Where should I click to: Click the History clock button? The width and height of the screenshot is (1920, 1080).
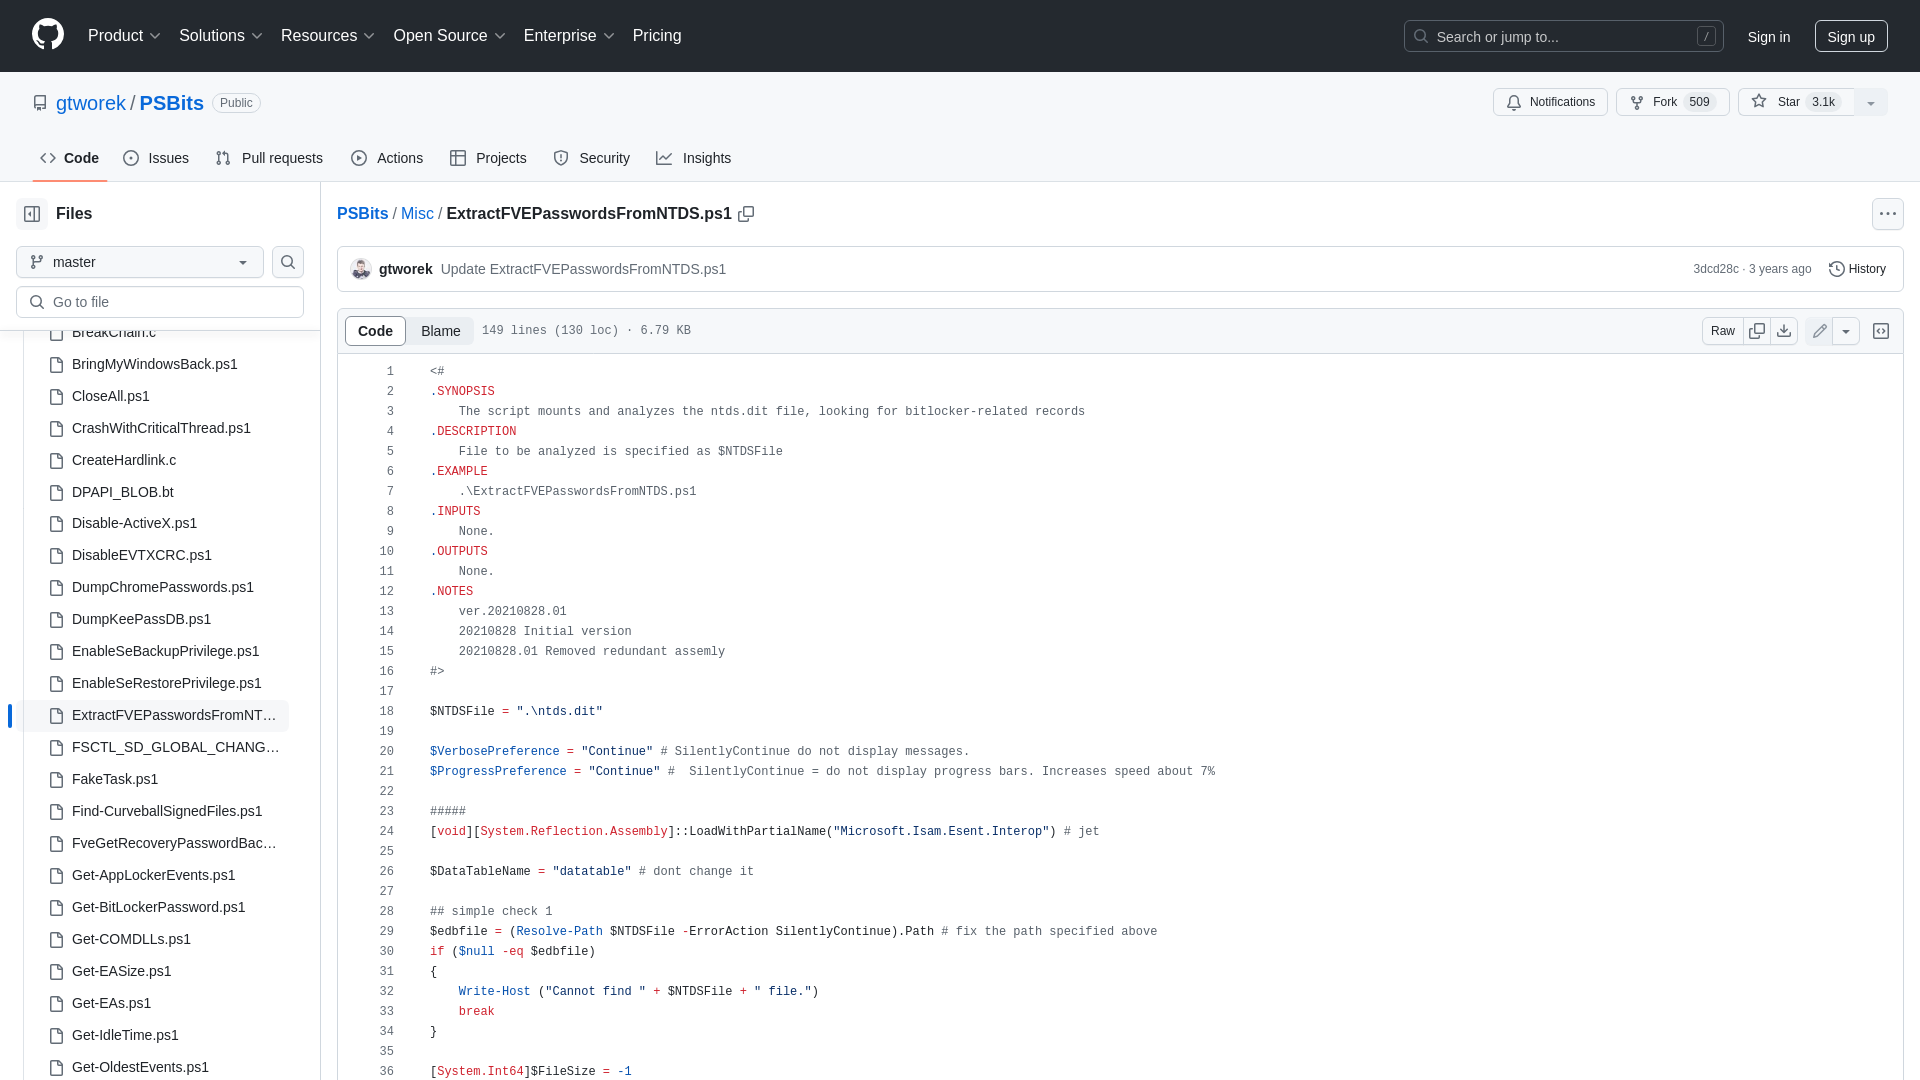[x=1857, y=269]
